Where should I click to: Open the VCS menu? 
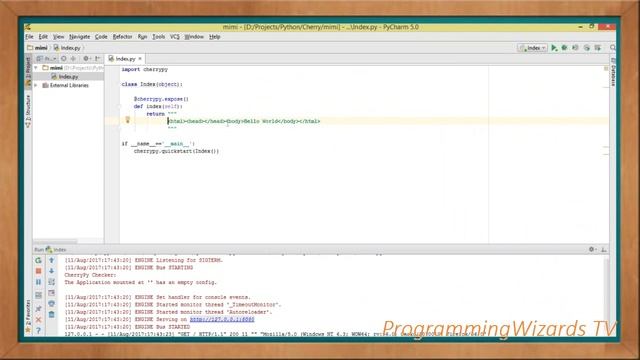coord(175,37)
